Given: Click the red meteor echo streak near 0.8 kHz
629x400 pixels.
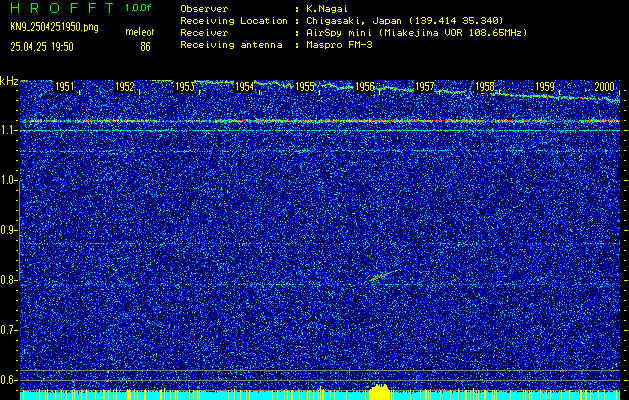Looking at the screenshot, I should click(x=381, y=275).
